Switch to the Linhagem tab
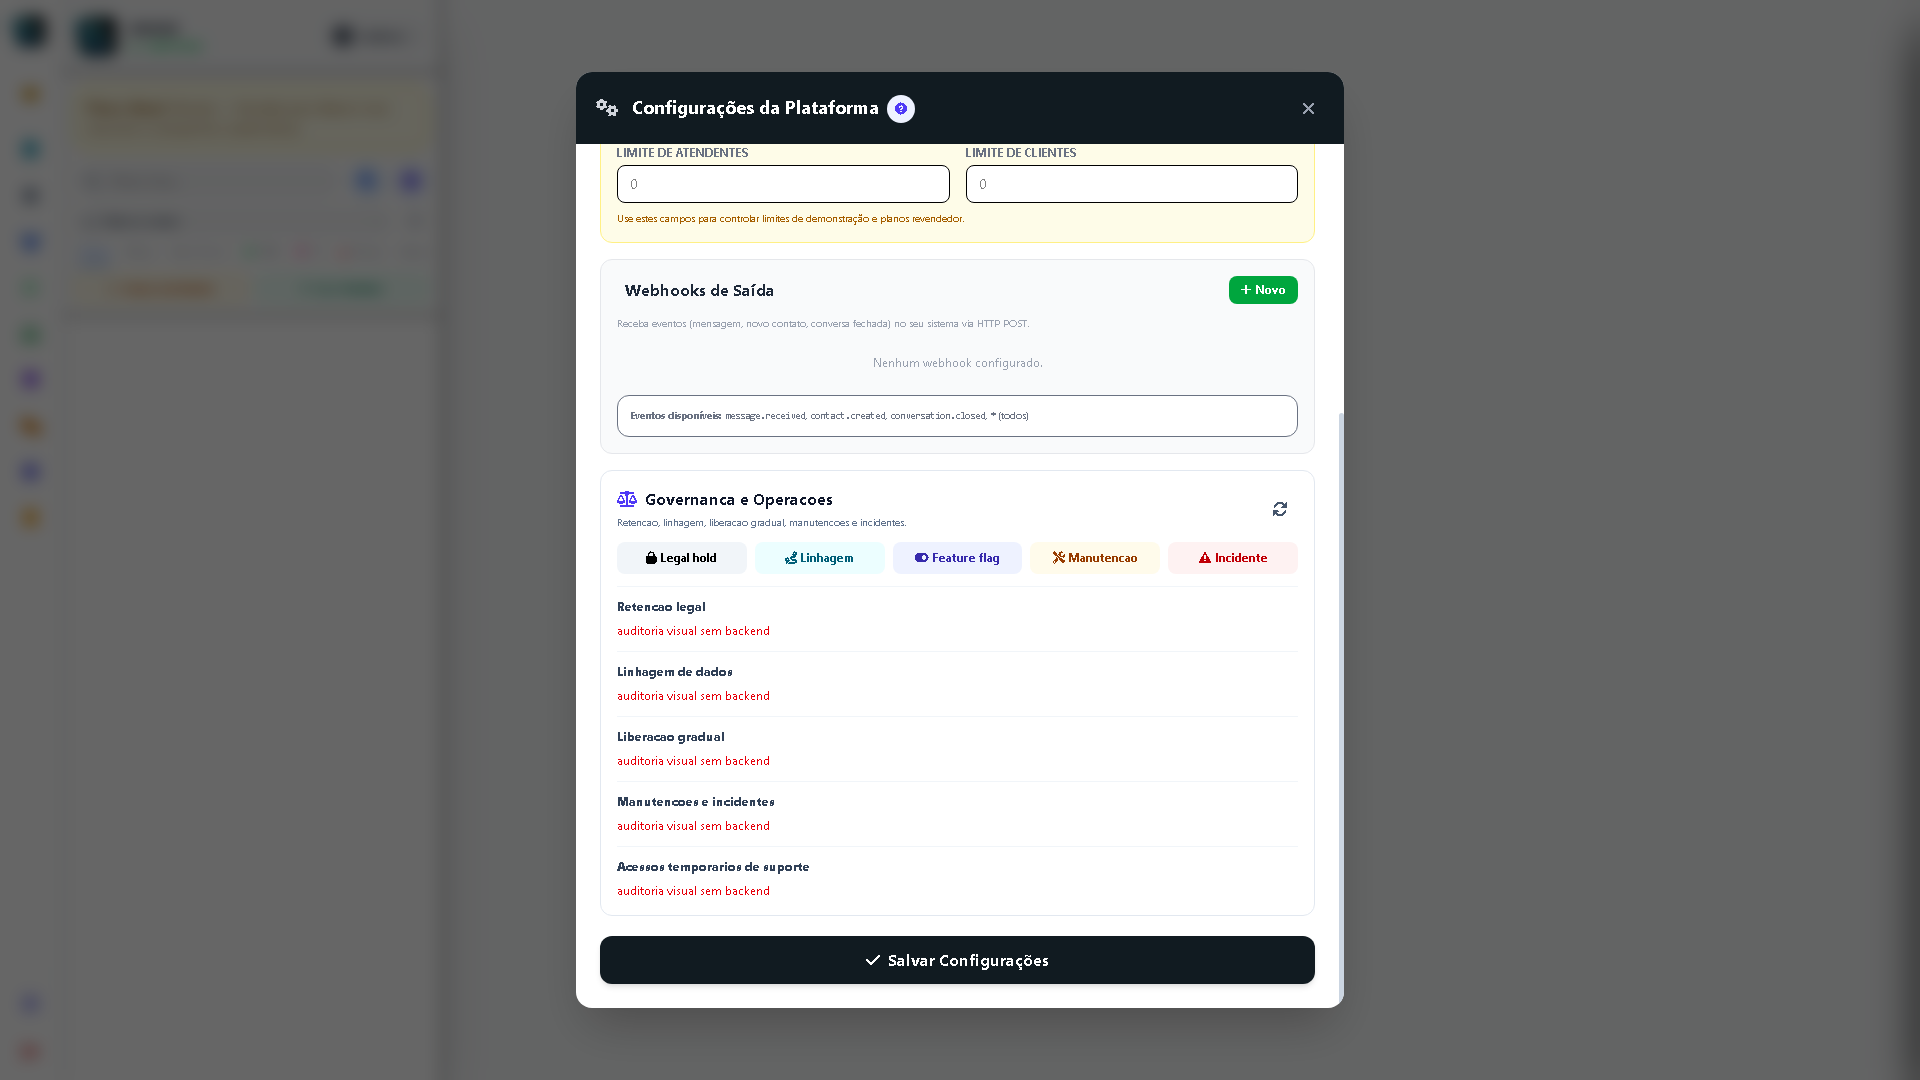Viewport: 1920px width, 1080px height. [819, 558]
